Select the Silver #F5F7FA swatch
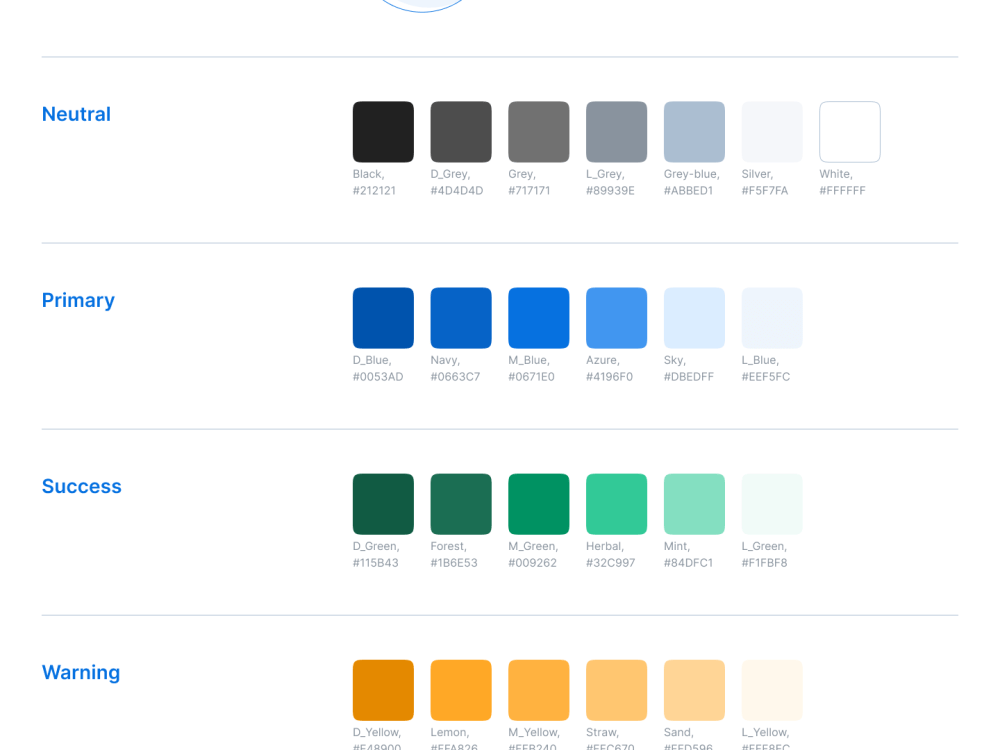 772,131
